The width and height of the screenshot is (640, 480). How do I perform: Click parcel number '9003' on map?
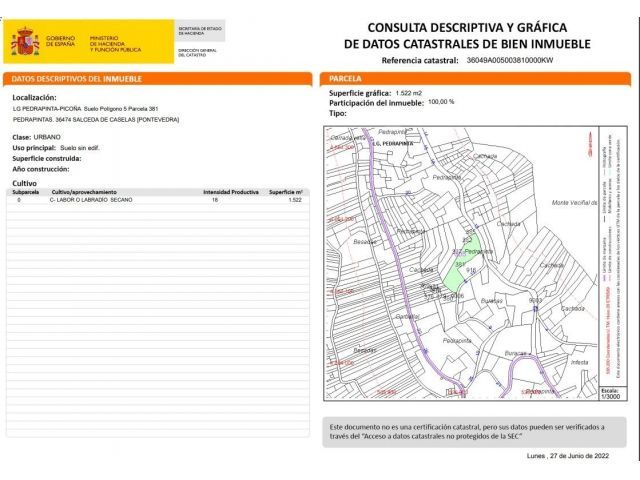coord(535,300)
